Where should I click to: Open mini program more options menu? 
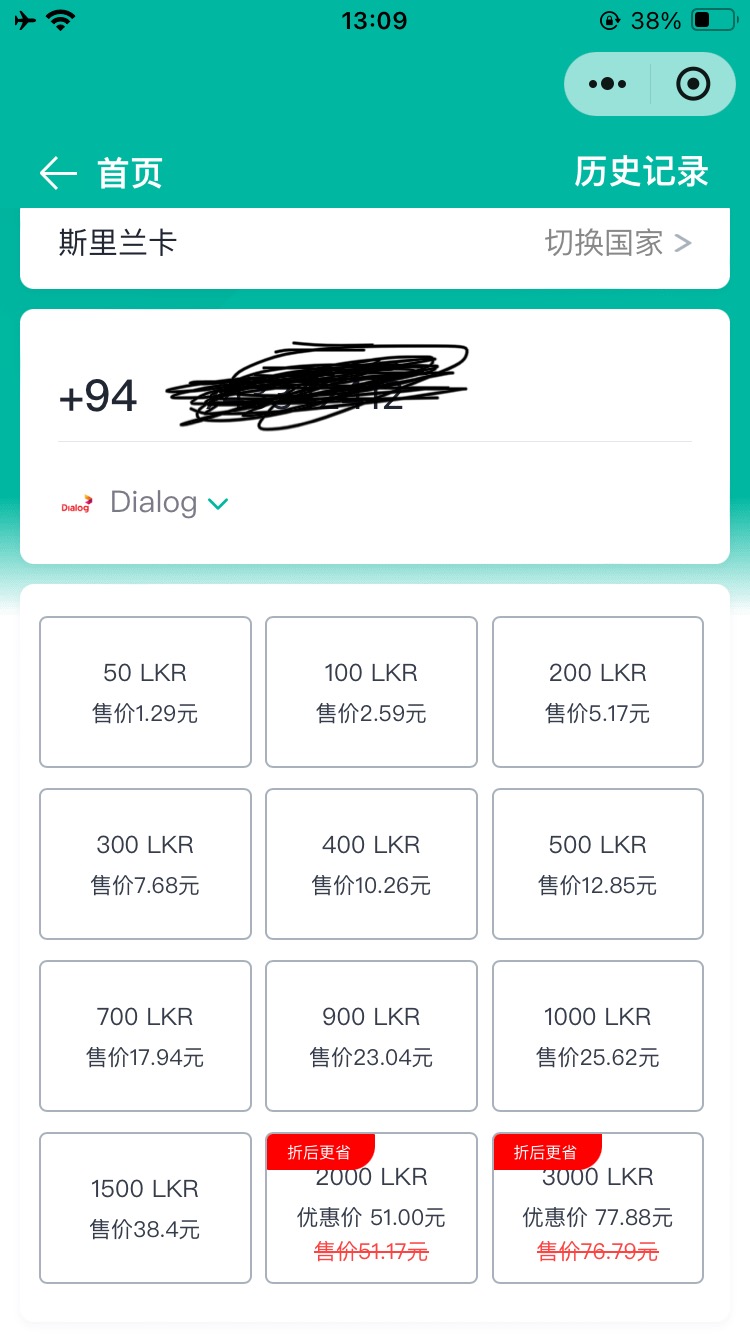click(x=607, y=84)
